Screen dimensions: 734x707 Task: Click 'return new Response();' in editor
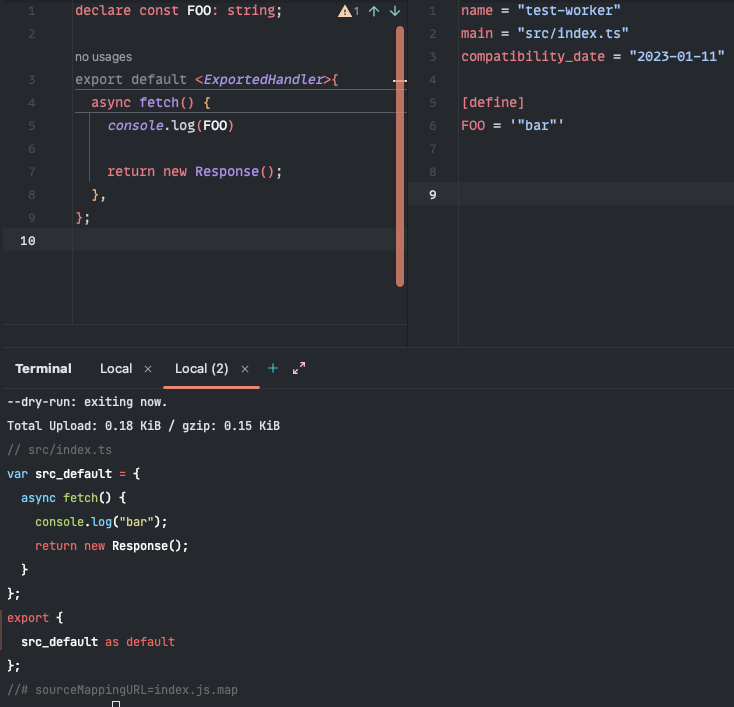click(194, 171)
